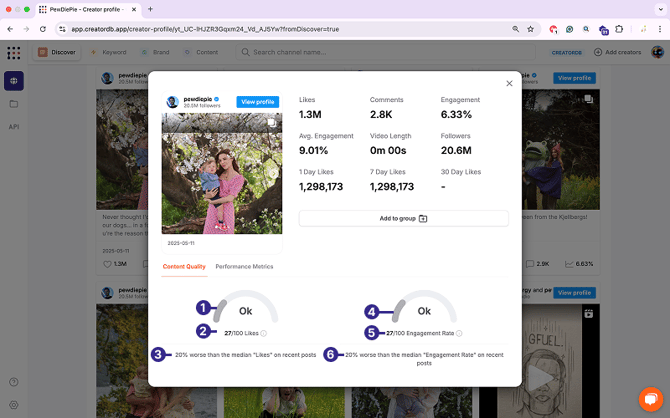This screenshot has height=418, width=670.
Task: Open the chat support bubble
Action: [651, 399]
